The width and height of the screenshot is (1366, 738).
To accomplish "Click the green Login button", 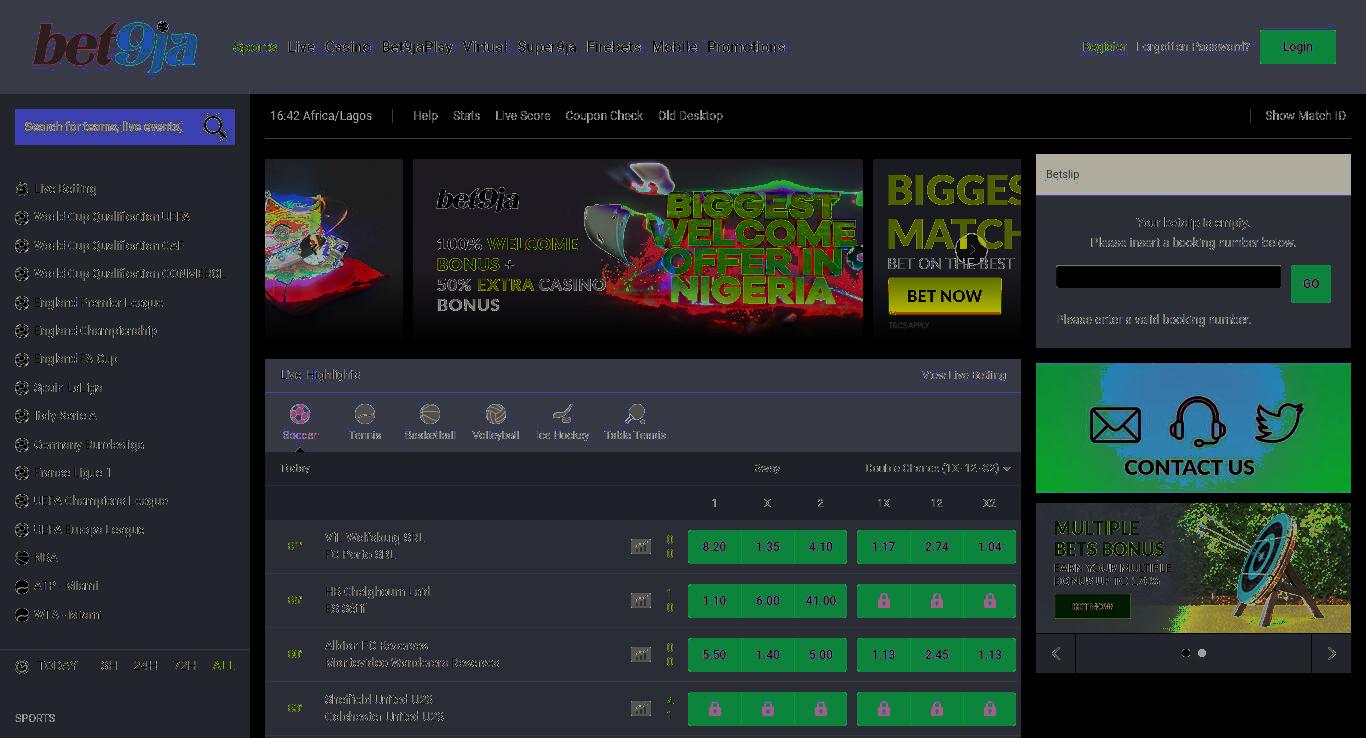I will 1298,47.
